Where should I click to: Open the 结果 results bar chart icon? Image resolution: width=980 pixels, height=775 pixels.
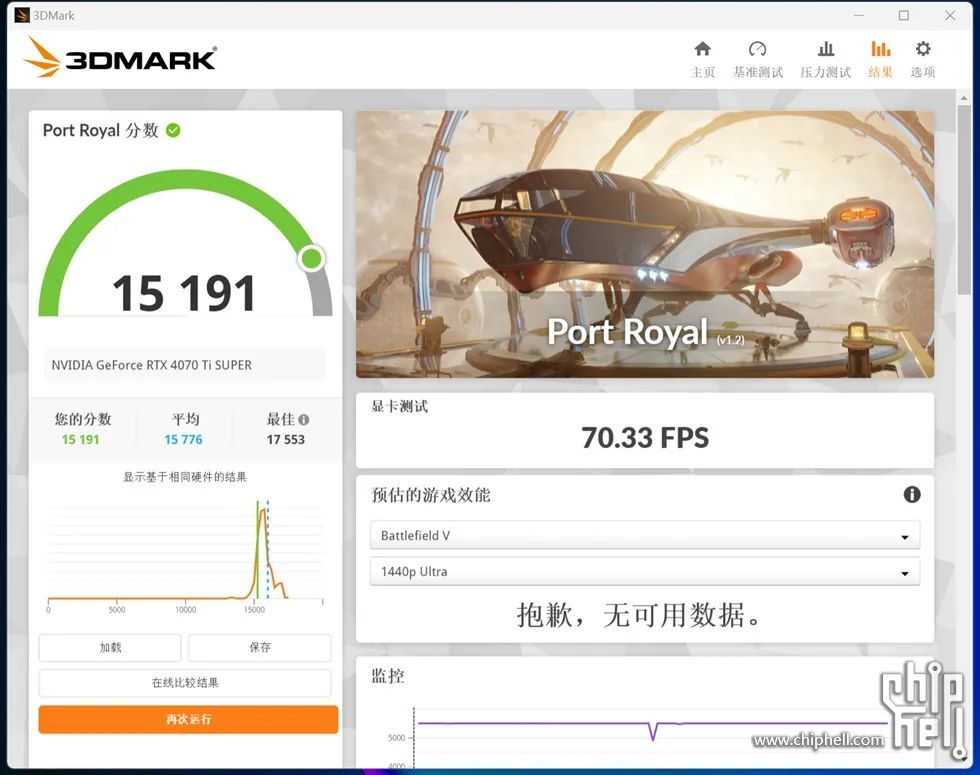pos(881,49)
